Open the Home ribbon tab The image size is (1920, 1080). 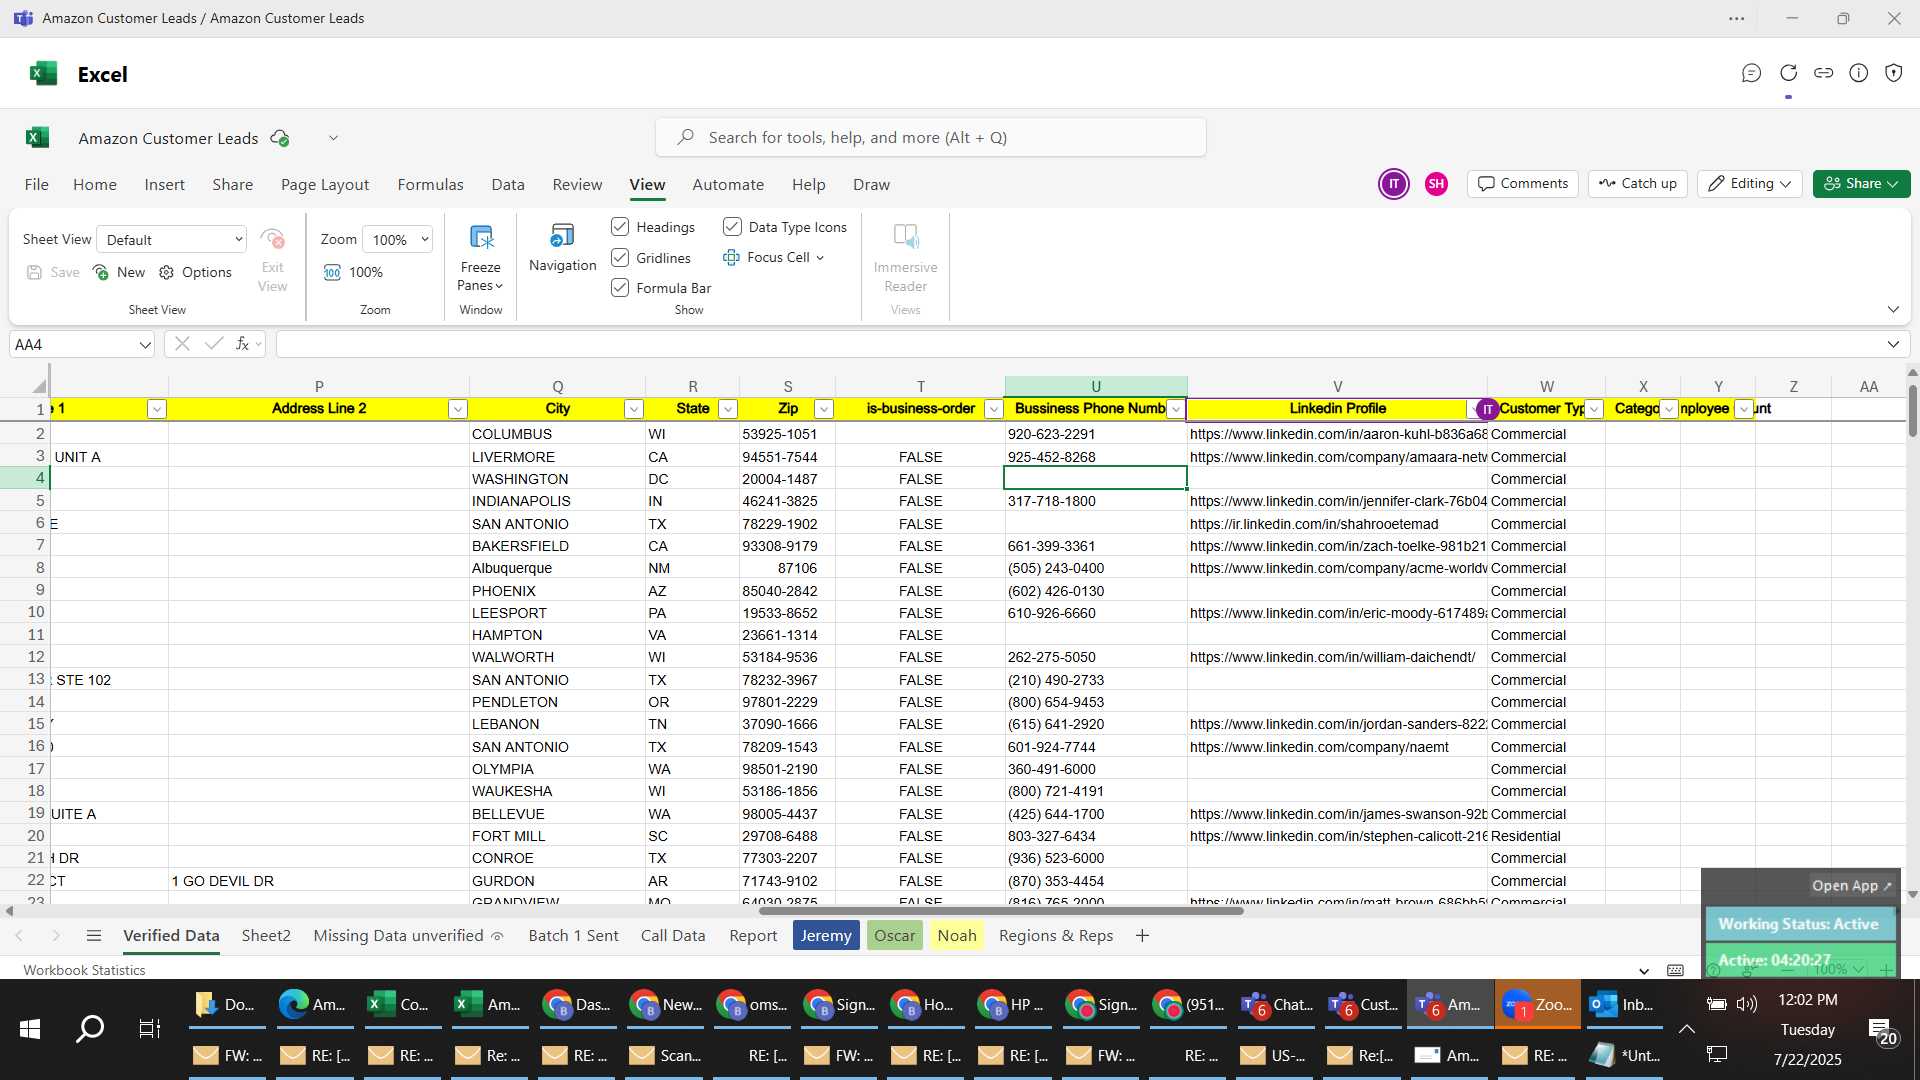(95, 184)
